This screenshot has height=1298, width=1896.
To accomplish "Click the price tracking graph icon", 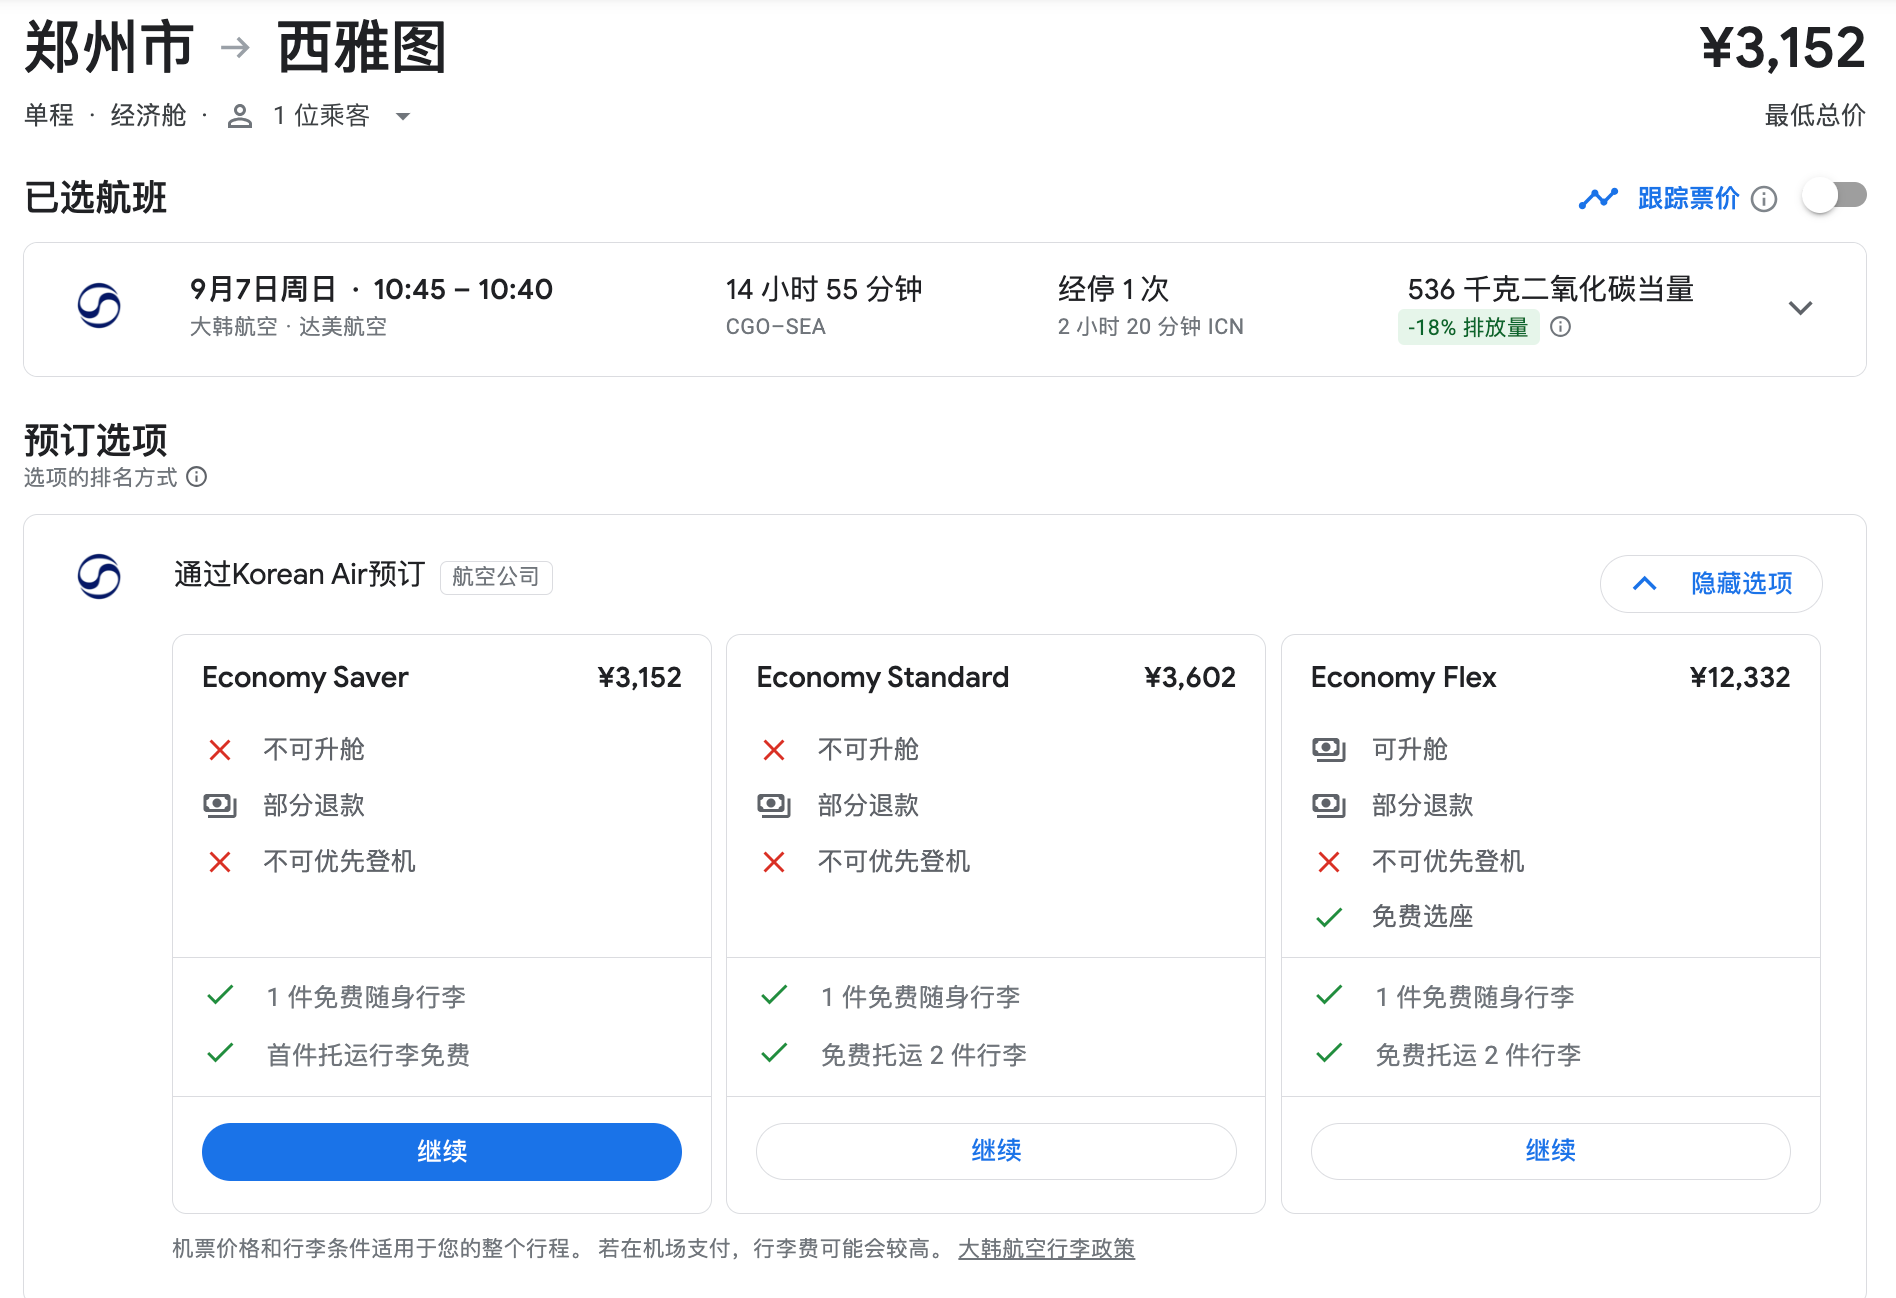I will click(x=1597, y=198).
